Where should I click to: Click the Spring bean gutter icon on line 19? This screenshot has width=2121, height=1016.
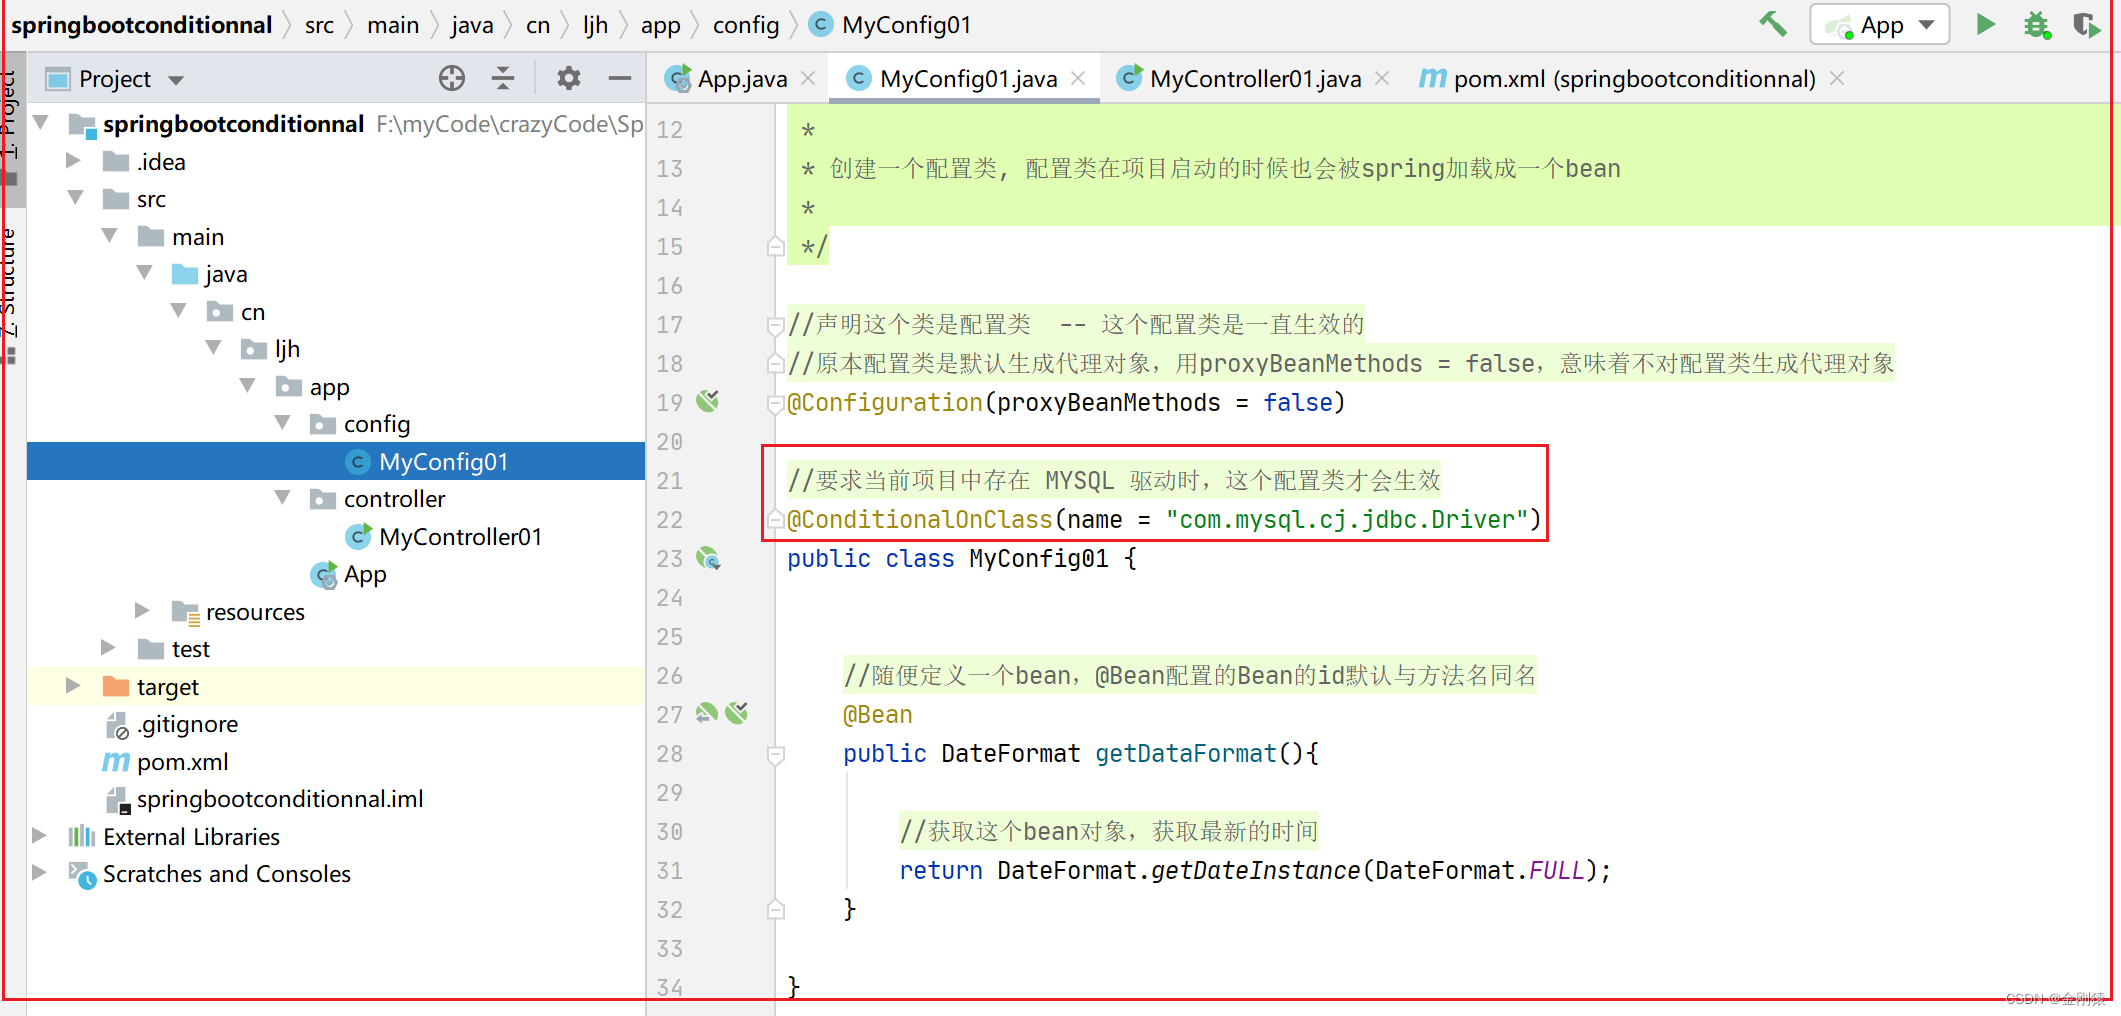point(708,402)
